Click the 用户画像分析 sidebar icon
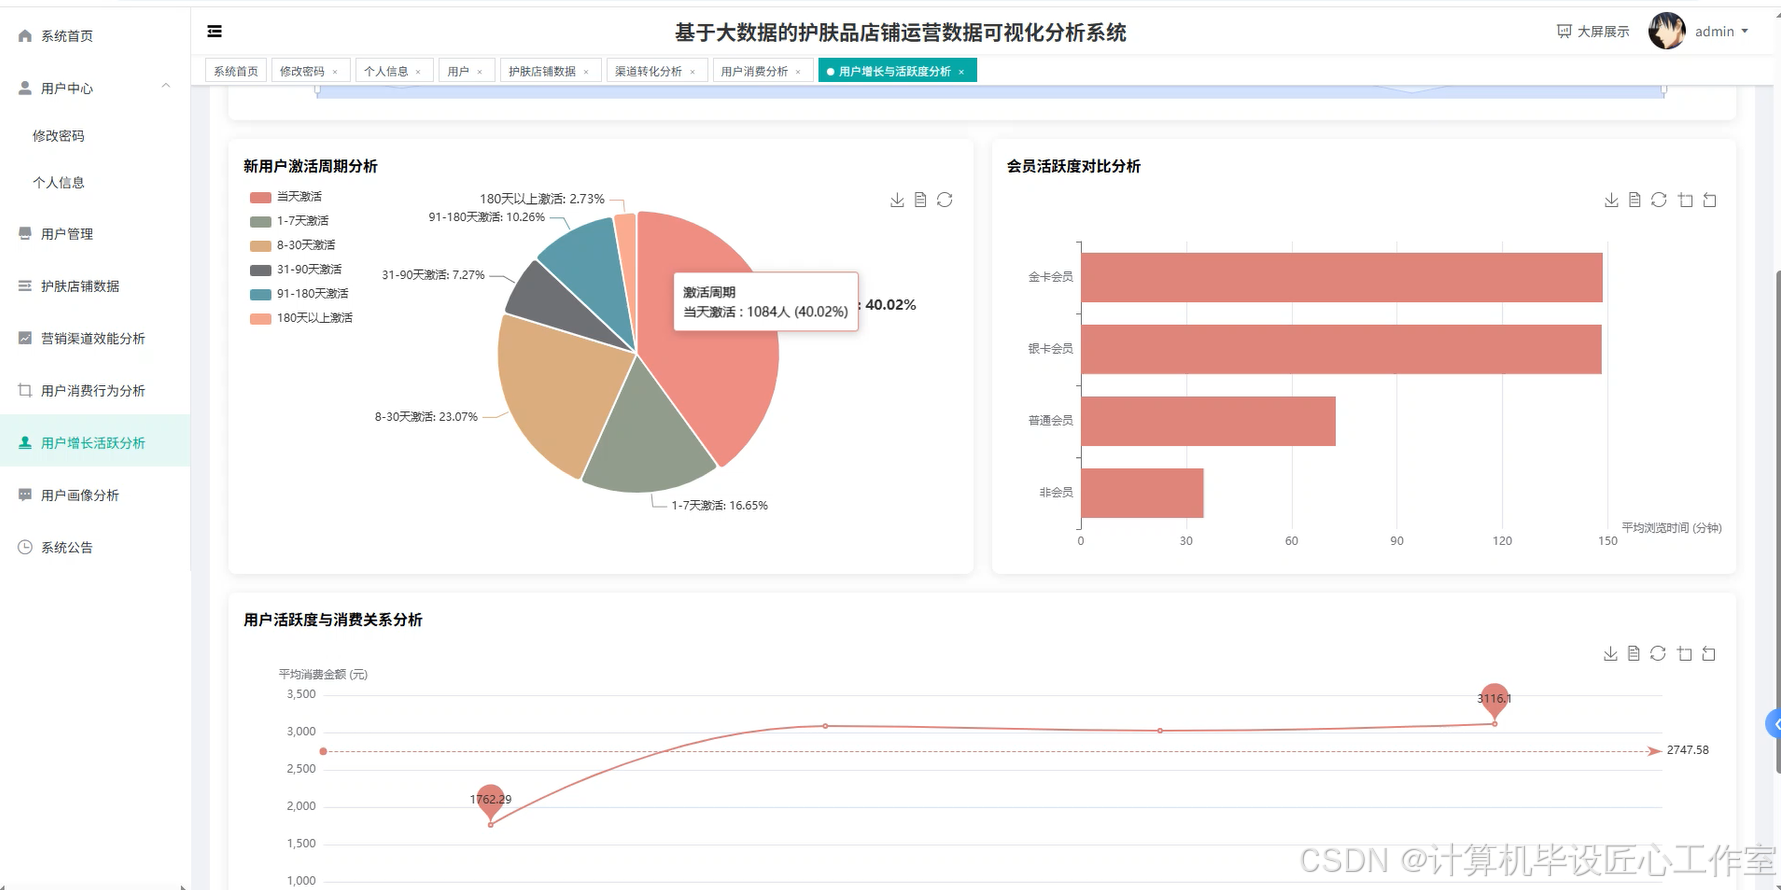 pos(25,494)
